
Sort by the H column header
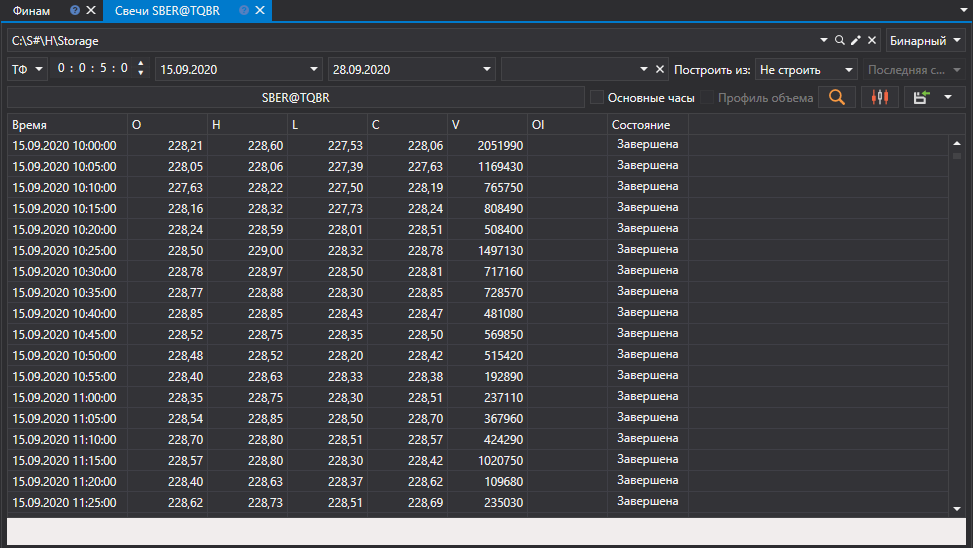[248, 125]
